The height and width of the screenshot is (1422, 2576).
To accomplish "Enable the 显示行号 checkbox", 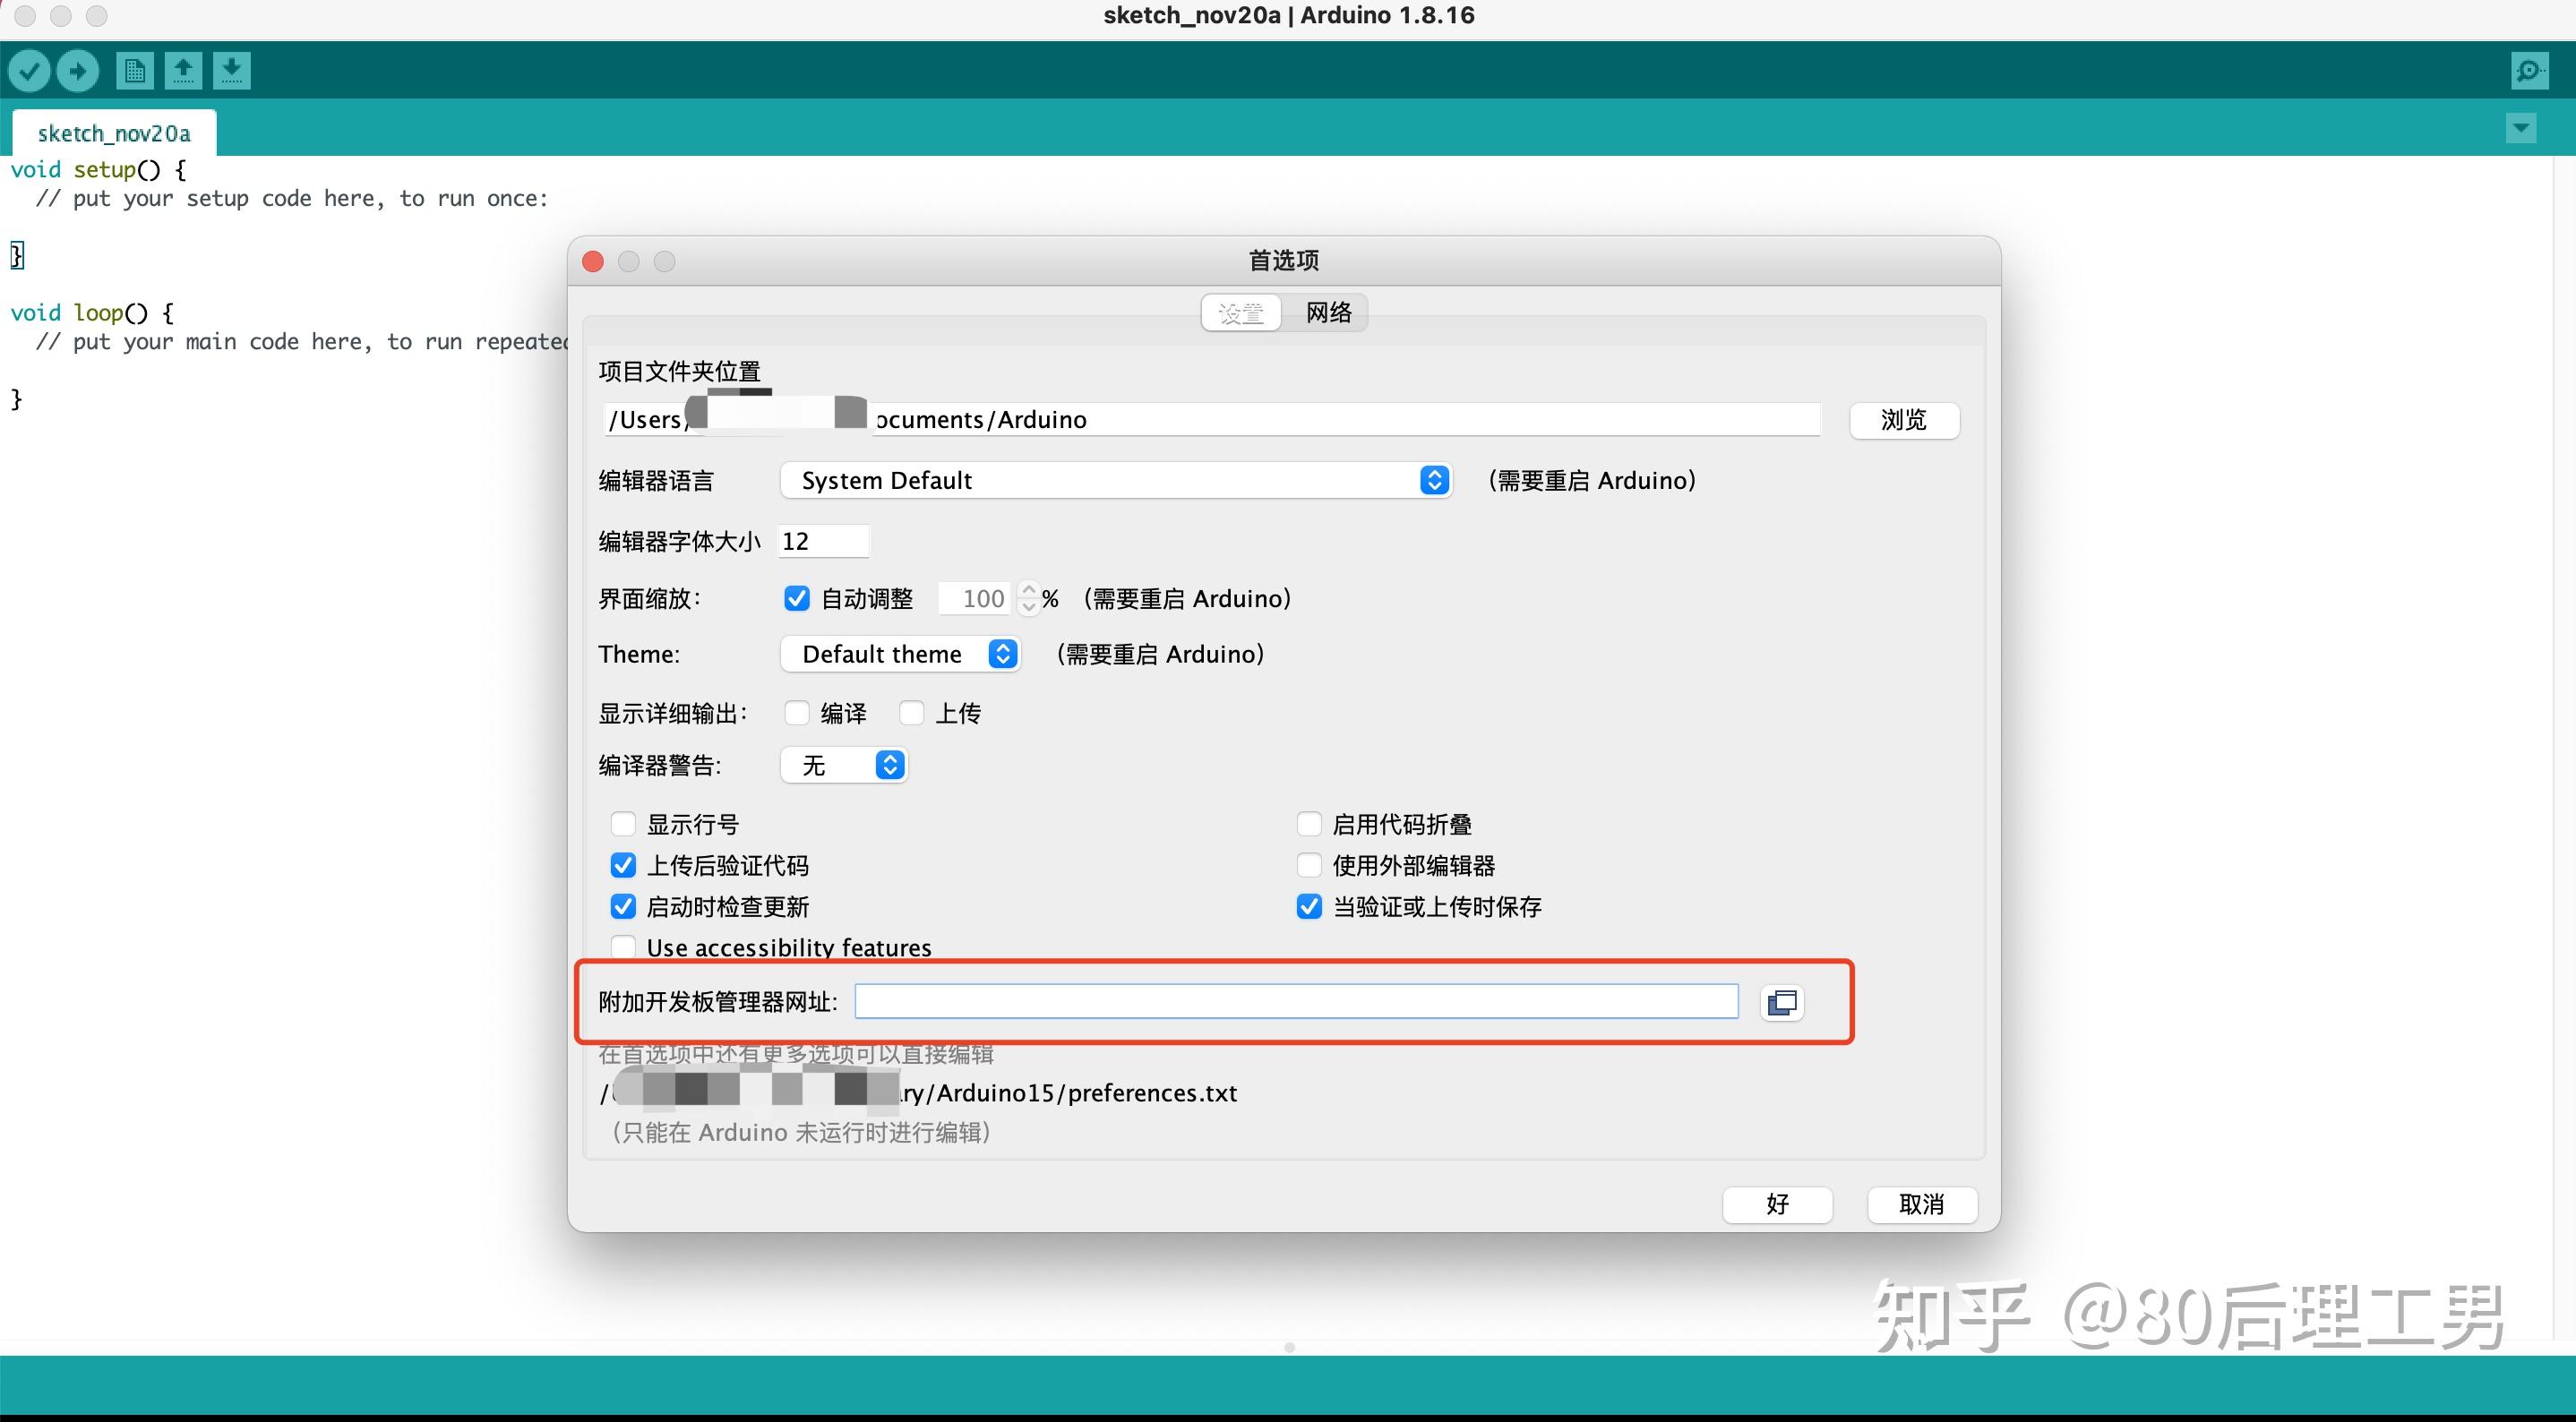I will point(623,823).
